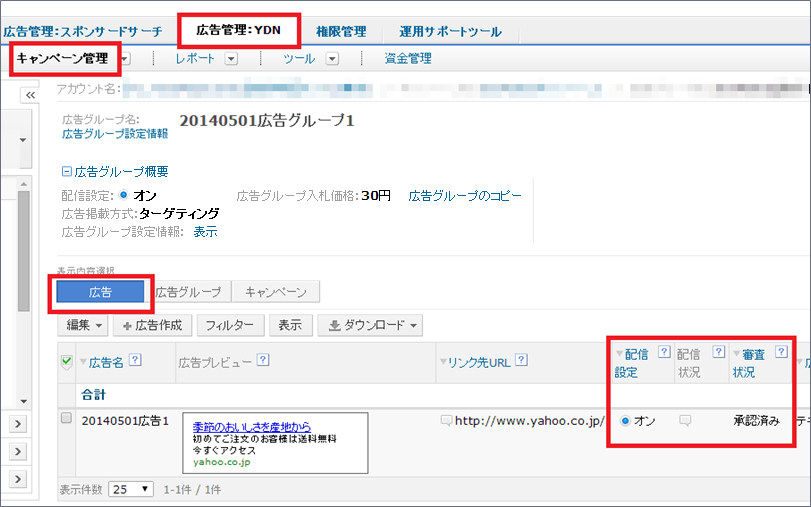The height and width of the screenshot is (507, 811).
Task: Click sidebar scrollbar up arrow
Action: (24, 184)
